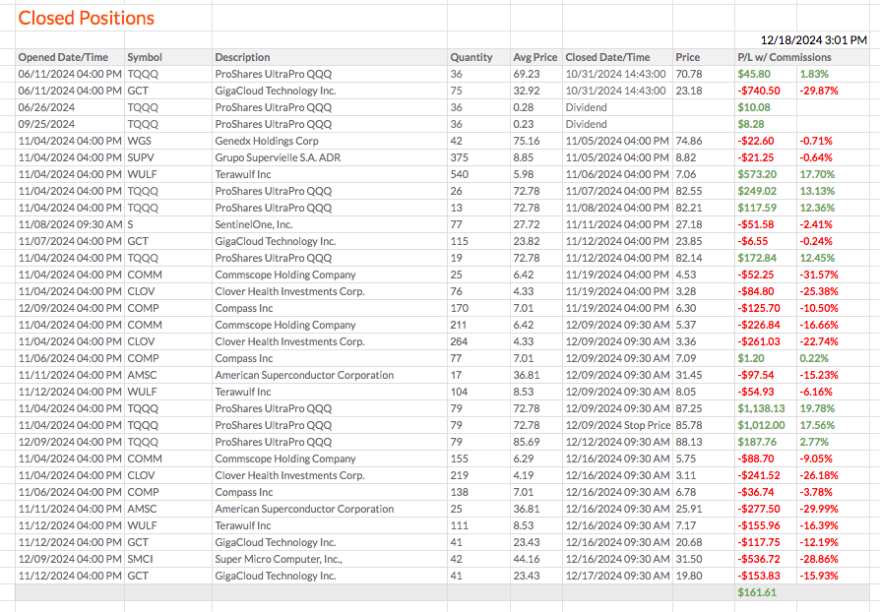The image size is (880, 612).
Task: Click the 12/18/2024 3:01 PM timestamp cell
Action: coord(814,40)
